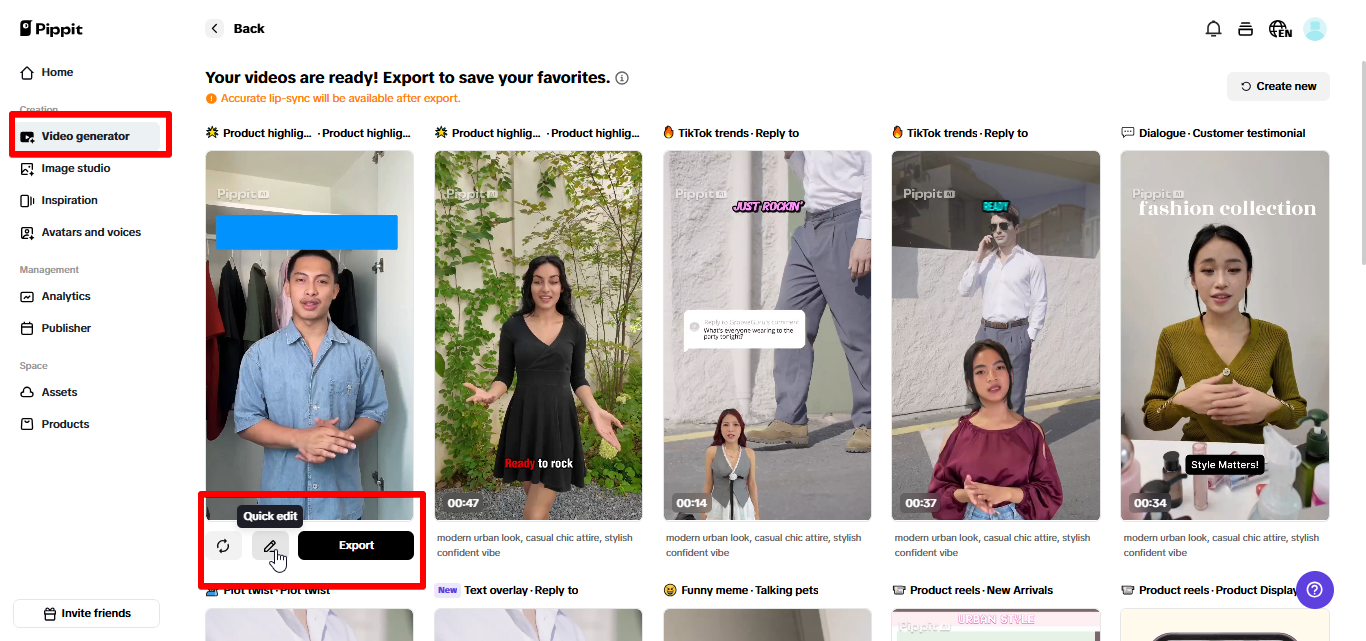Image resolution: width=1366 pixels, height=641 pixels.
Task: Open the notifications bell
Action: pyautogui.click(x=1213, y=29)
